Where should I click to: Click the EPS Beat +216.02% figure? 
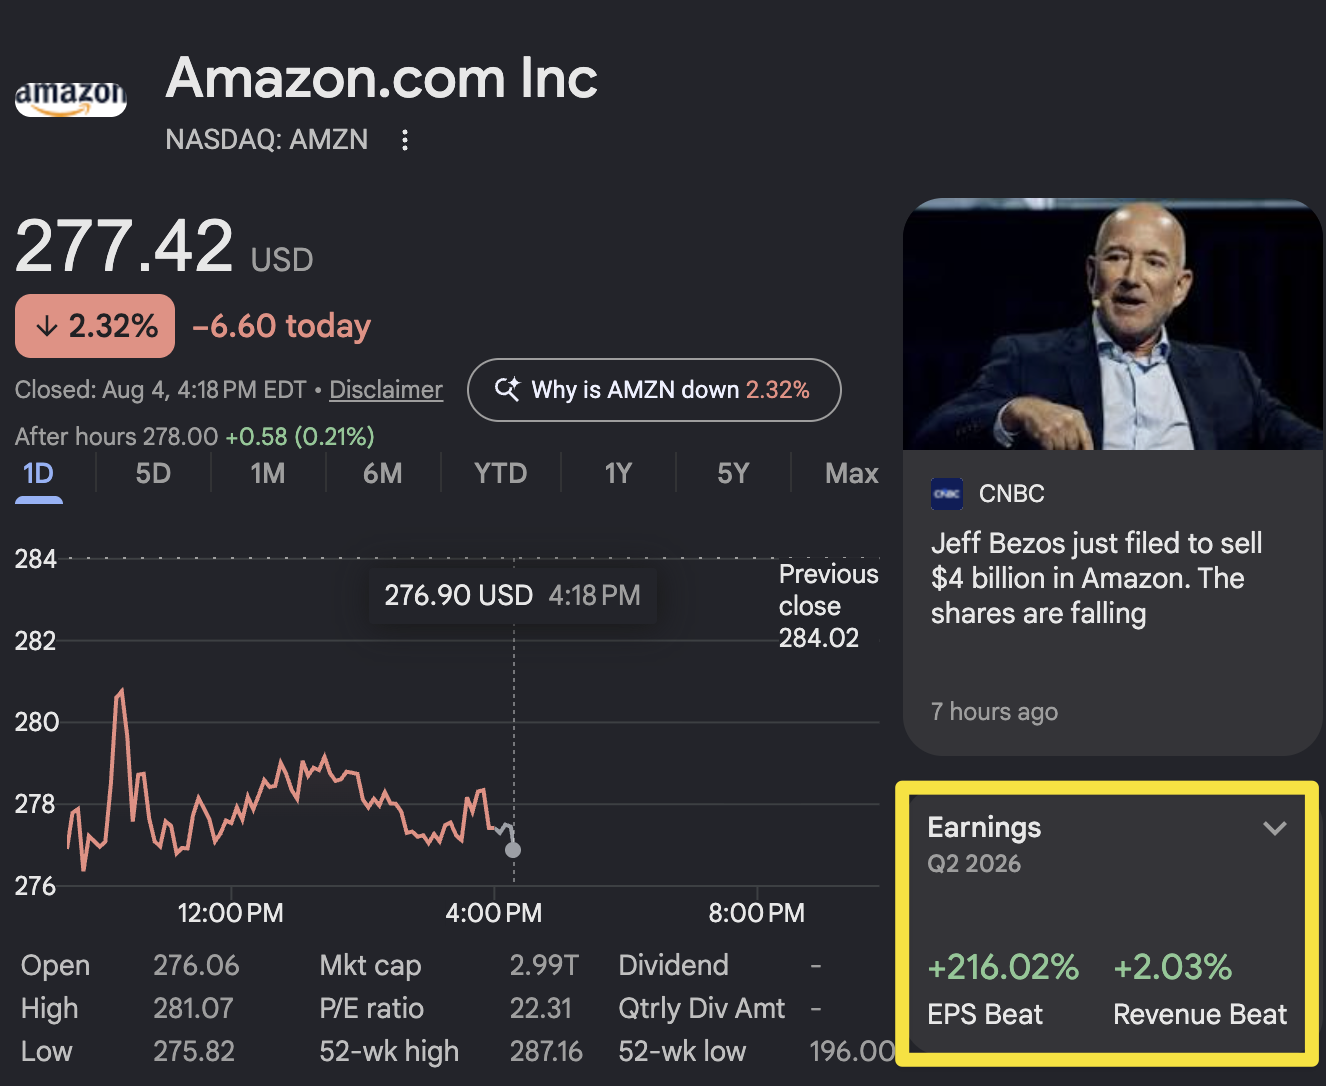coord(1003,967)
